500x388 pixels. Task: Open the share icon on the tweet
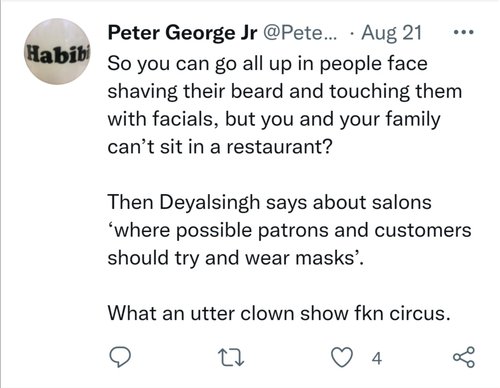click(x=464, y=357)
